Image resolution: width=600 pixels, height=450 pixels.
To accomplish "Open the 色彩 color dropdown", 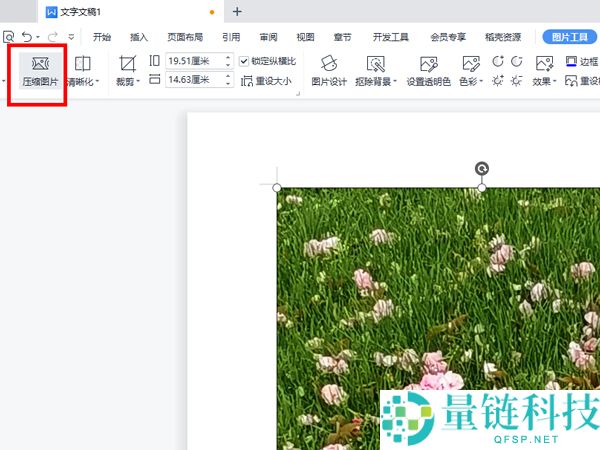I will pos(470,82).
